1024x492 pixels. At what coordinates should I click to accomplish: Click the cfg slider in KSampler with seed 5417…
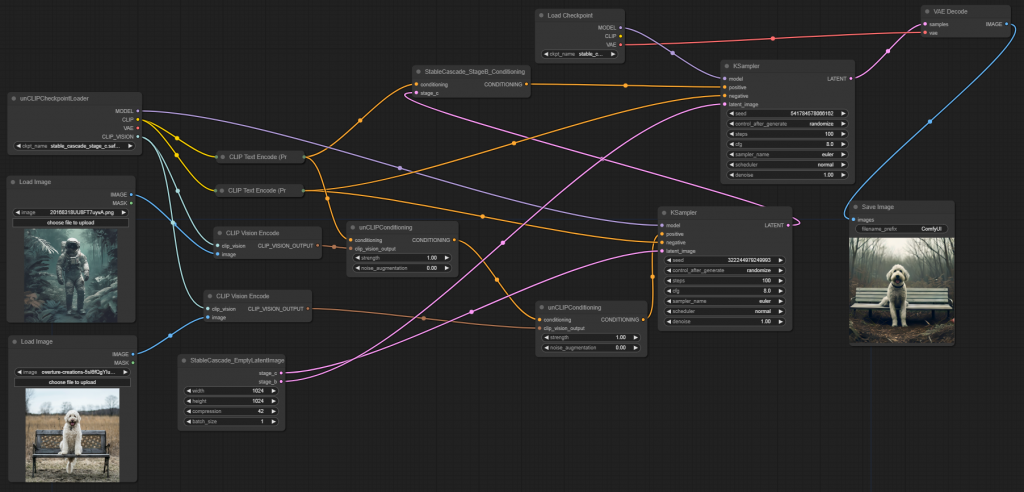click(x=787, y=144)
